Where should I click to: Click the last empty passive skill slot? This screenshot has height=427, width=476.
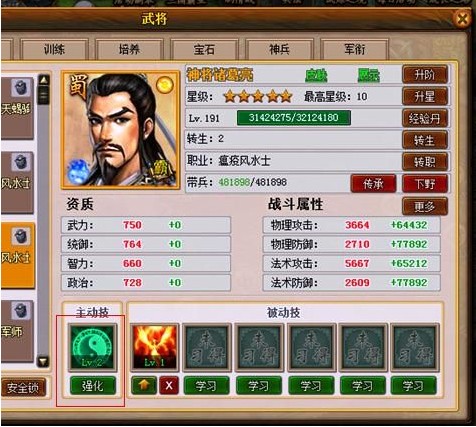pos(415,347)
